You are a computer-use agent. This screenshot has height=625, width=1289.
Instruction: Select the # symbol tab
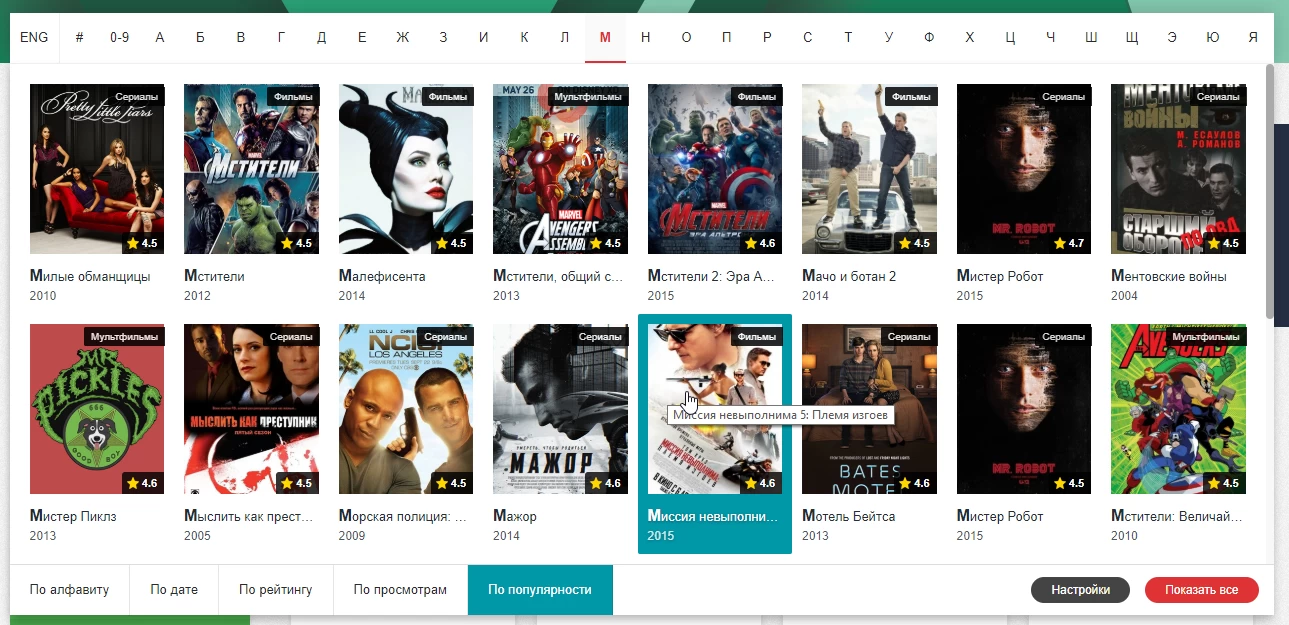point(79,38)
